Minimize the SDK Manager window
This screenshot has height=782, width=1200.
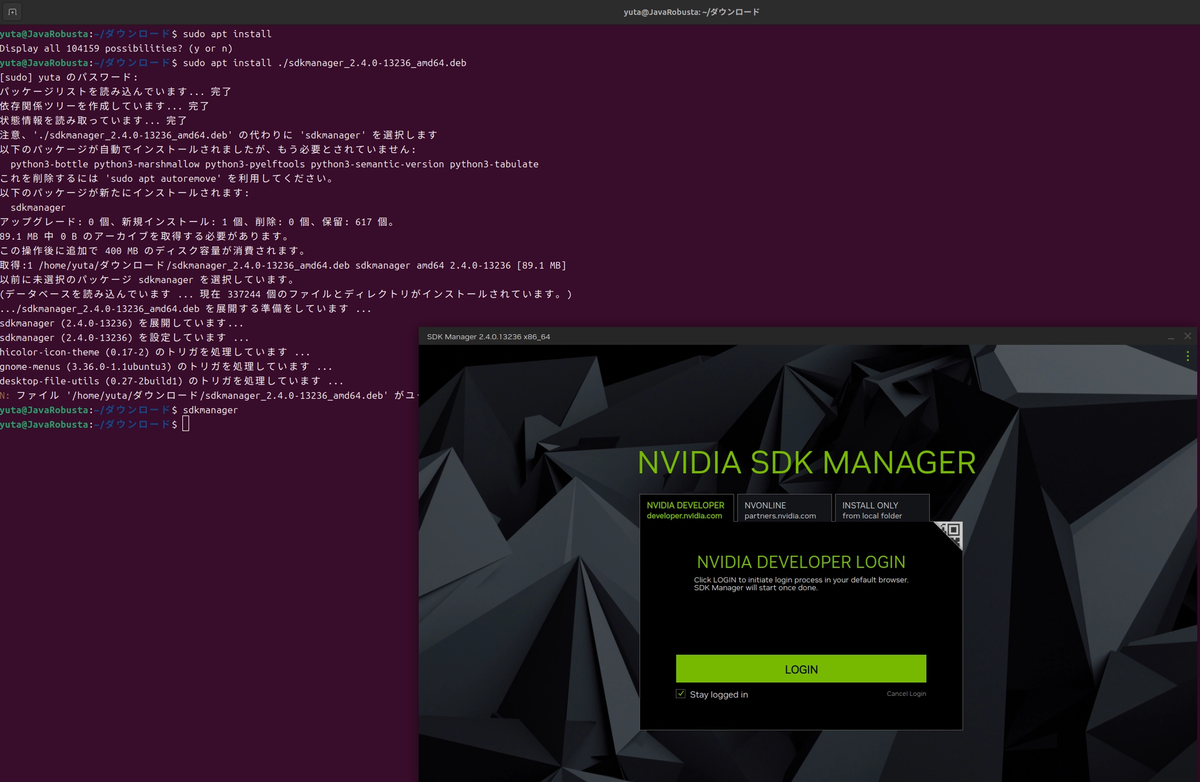[1170, 337]
